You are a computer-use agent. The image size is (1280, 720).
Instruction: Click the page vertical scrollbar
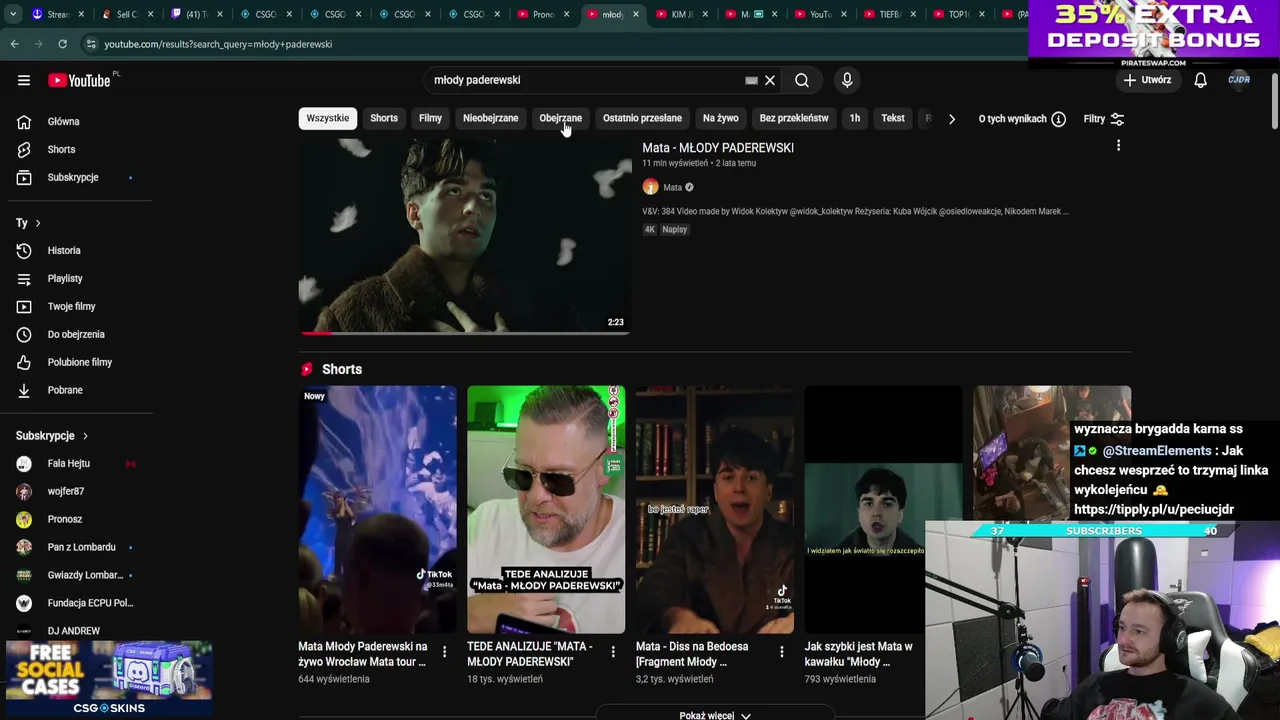pyautogui.click(x=1274, y=100)
